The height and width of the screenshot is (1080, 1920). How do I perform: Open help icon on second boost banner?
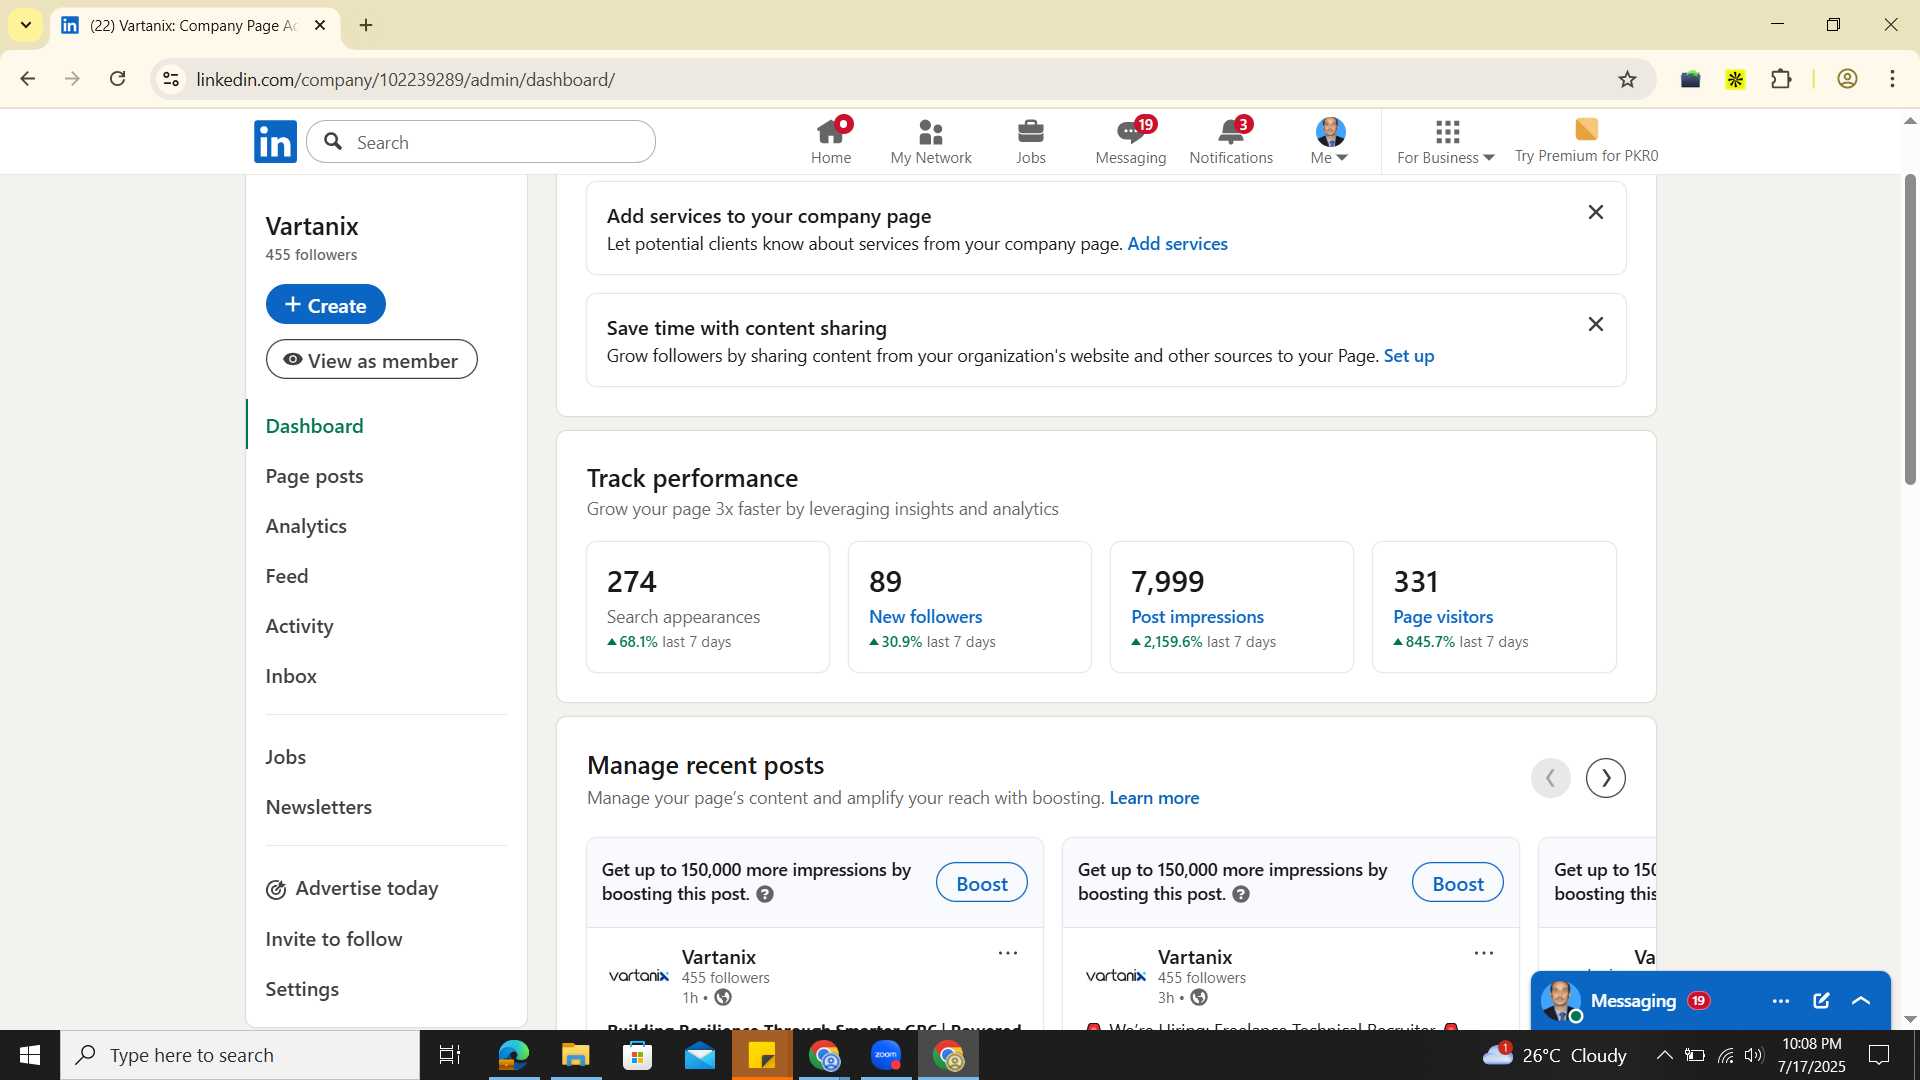1241,895
